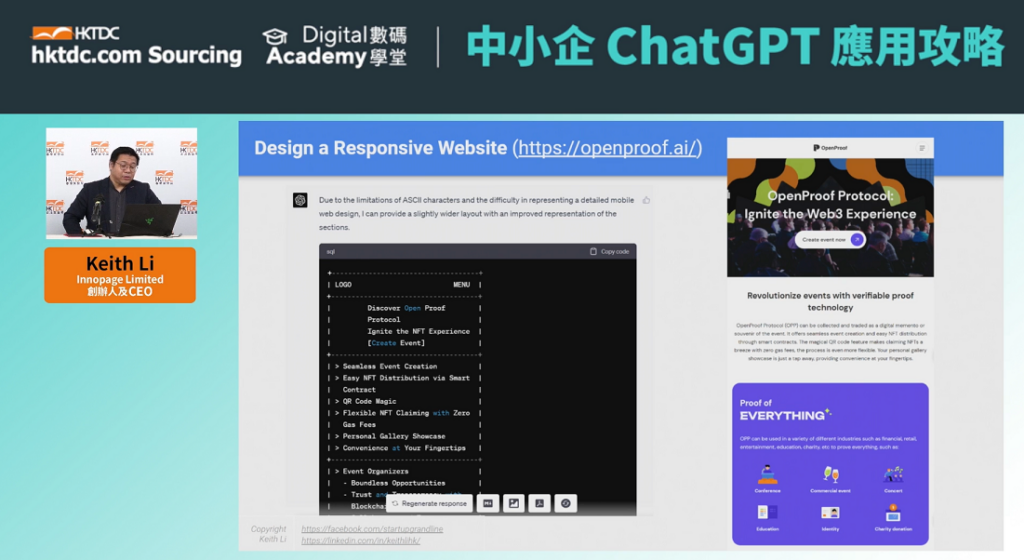The height and width of the screenshot is (560, 1024).
Task: Click the Concert icon
Action: point(892,475)
